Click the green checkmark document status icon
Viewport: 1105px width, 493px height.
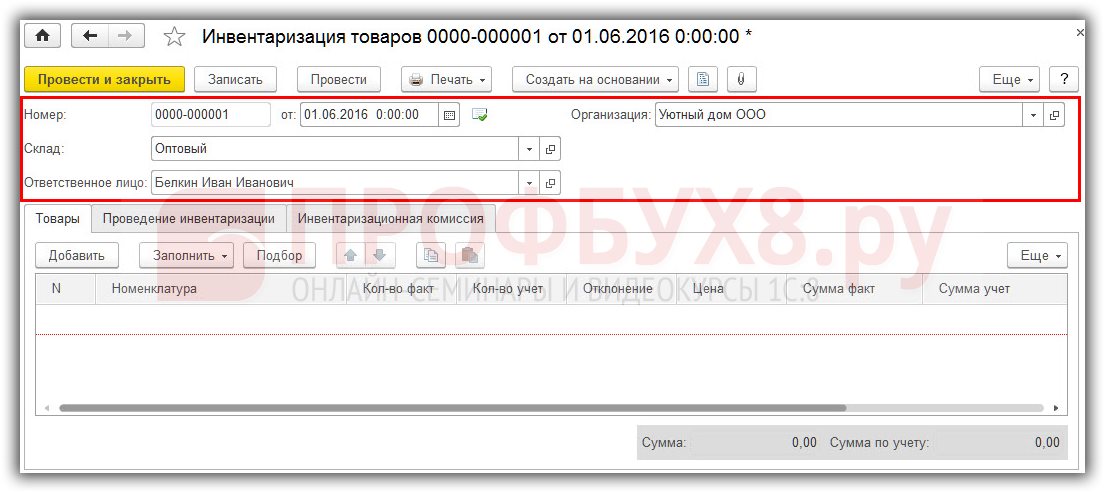coord(479,115)
